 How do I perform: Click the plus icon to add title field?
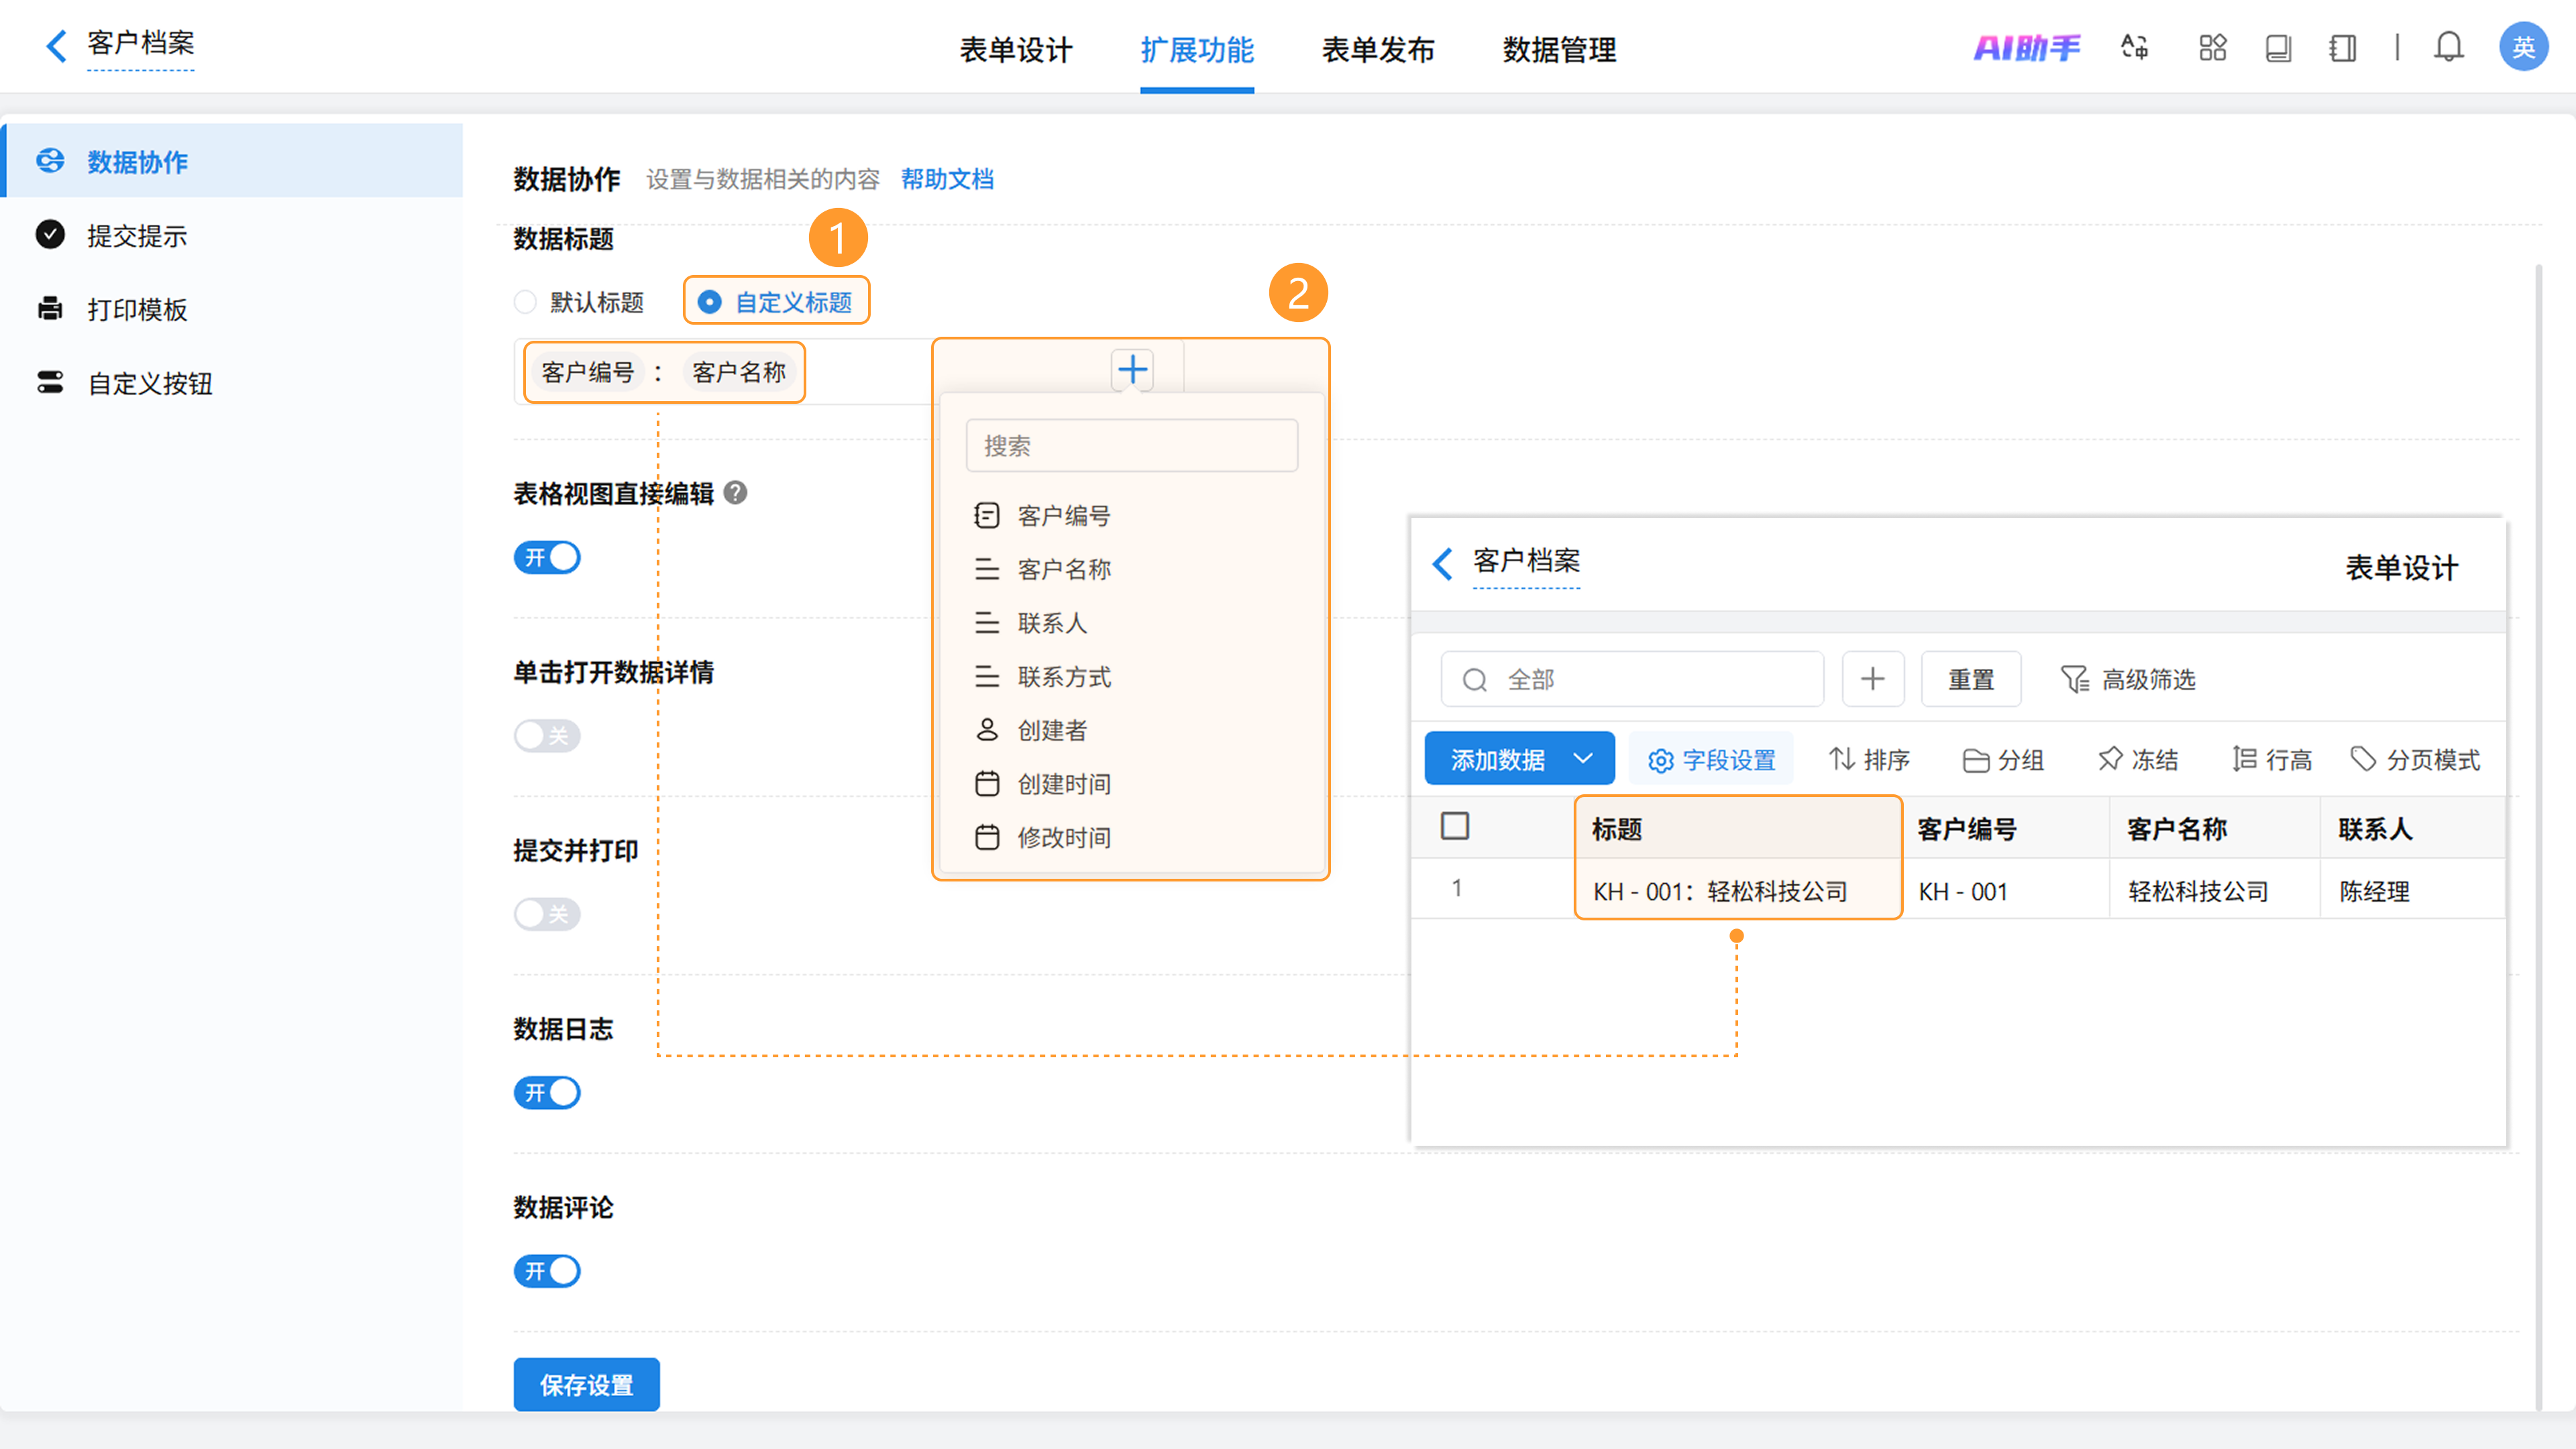pos(1132,370)
